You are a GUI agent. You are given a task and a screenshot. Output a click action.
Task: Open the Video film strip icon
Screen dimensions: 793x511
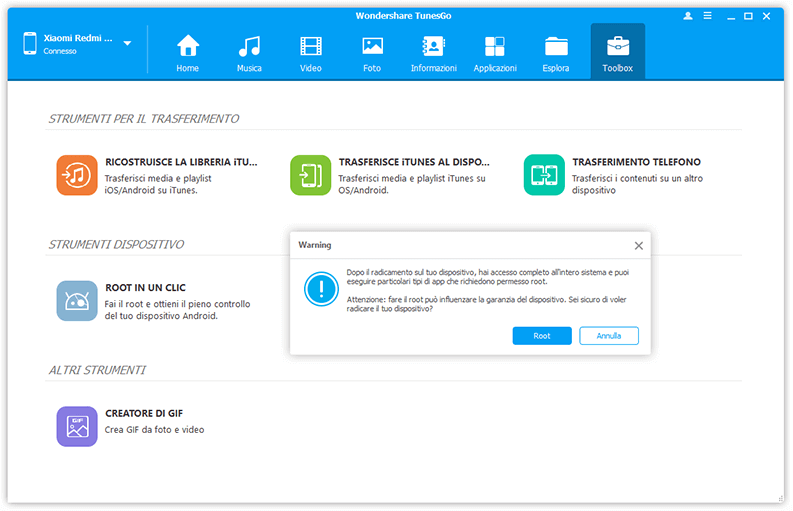pos(311,46)
